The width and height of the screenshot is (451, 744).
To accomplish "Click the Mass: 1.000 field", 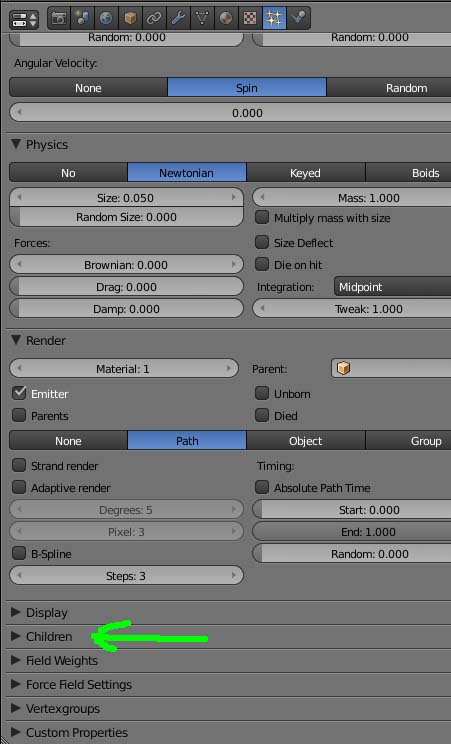I will click(352, 197).
